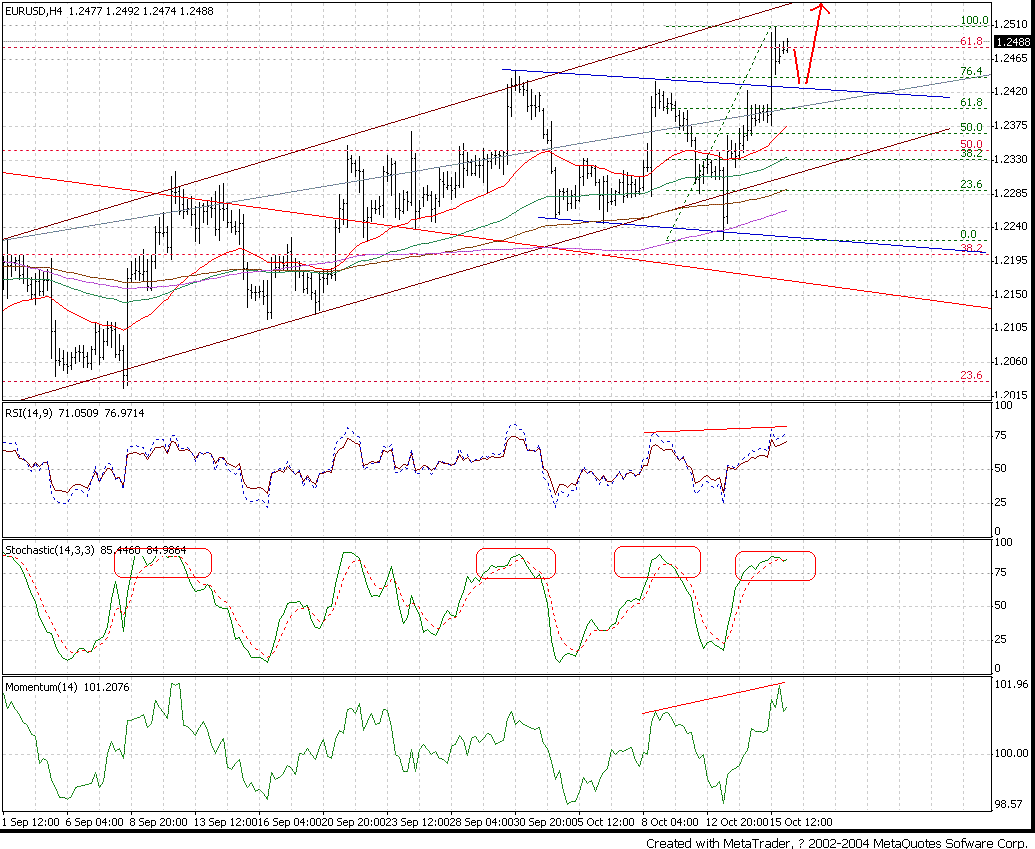The height and width of the screenshot is (849, 1035).
Task: Click the 1.2285 price axis label
Action: [x=1013, y=193]
